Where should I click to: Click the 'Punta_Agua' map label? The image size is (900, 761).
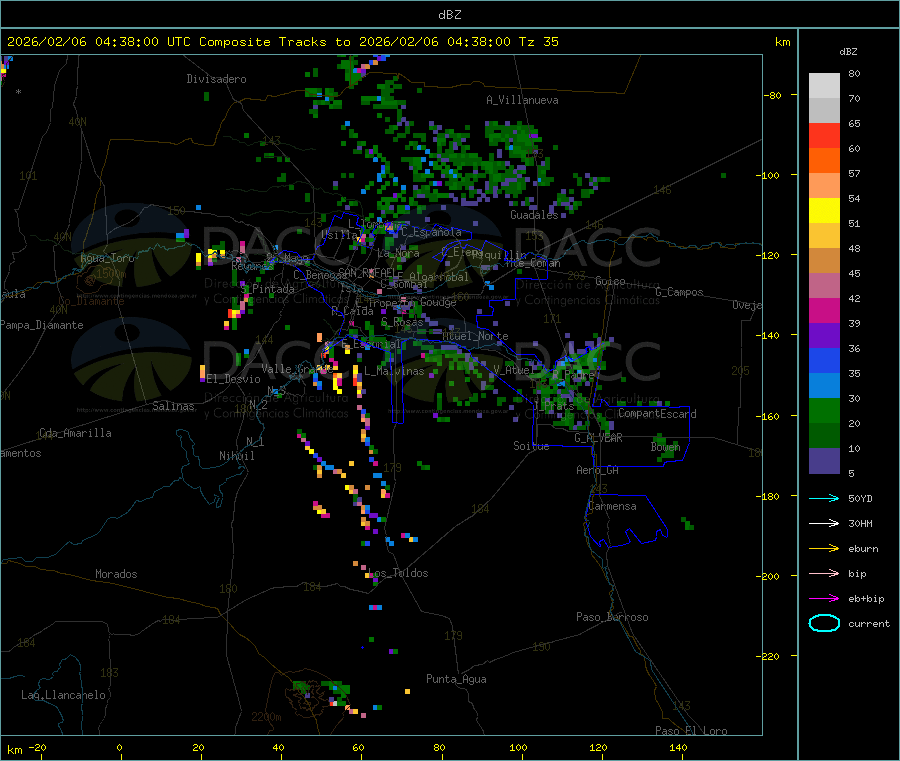tap(456, 679)
